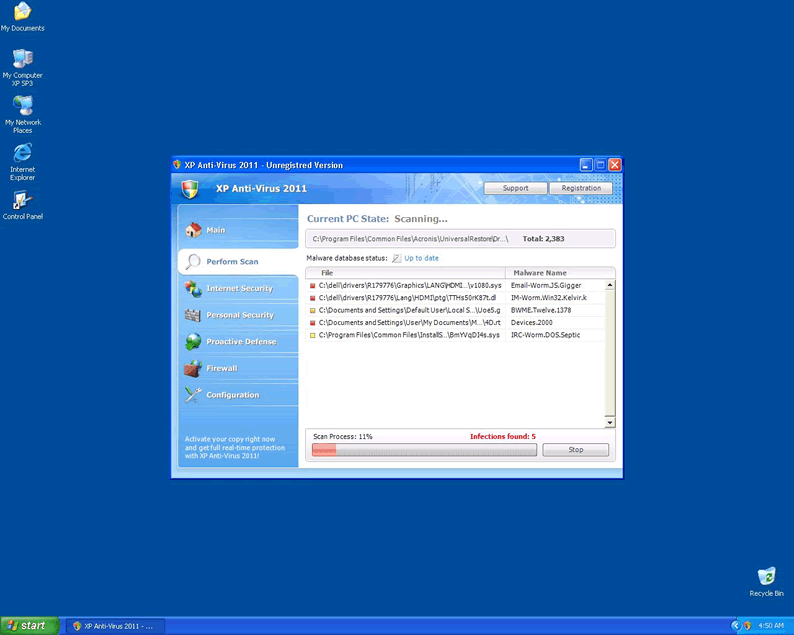Stop the running scan
Image resolution: width=794 pixels, height=635 pixels.
tap(575, 450)
